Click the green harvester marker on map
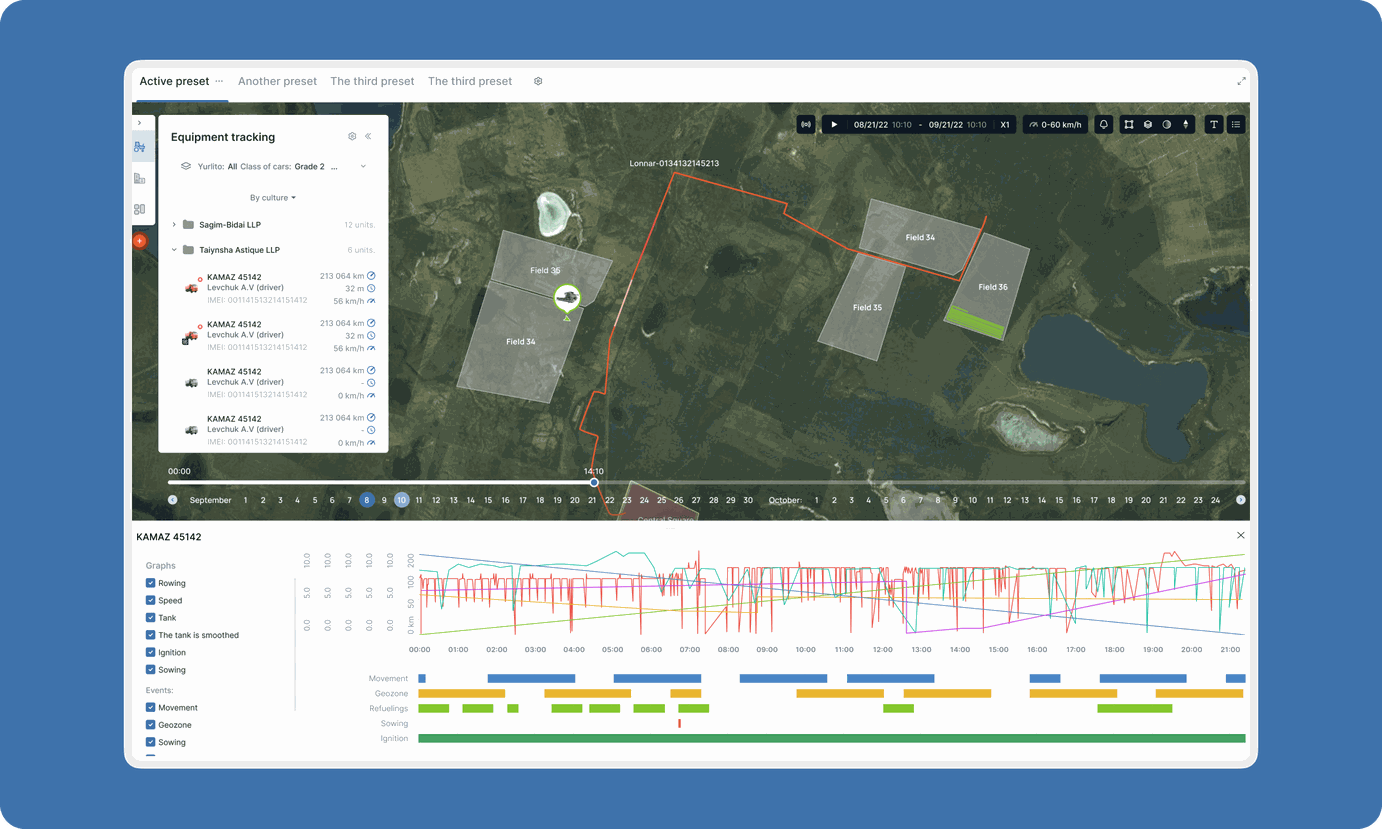This screenshot has width=1382, height=829. pos(567,297)
